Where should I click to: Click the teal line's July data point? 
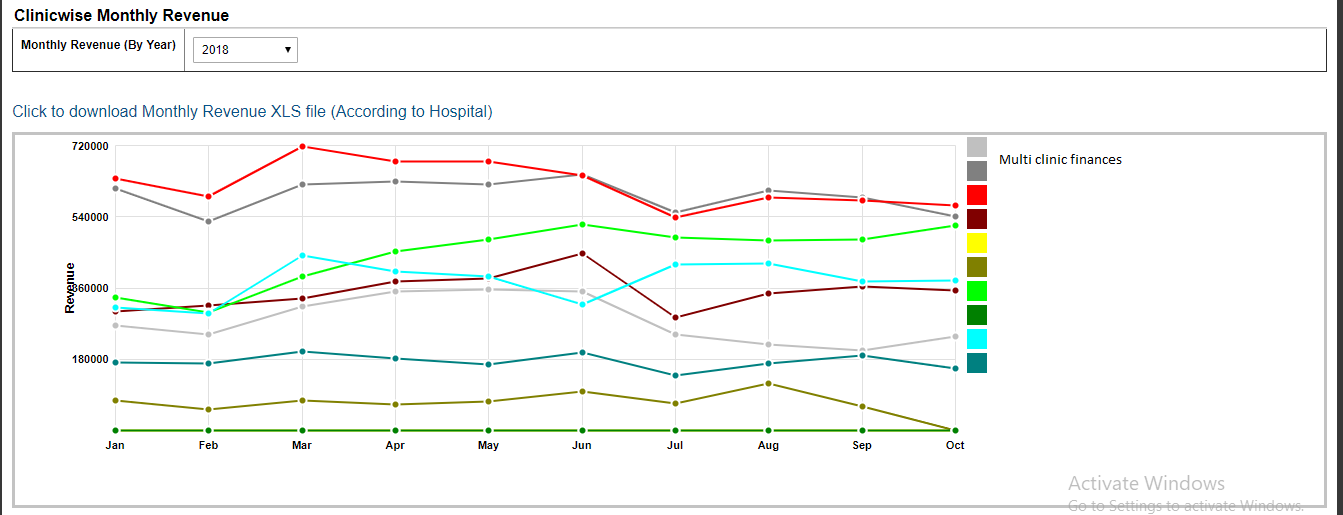(675, 376)
